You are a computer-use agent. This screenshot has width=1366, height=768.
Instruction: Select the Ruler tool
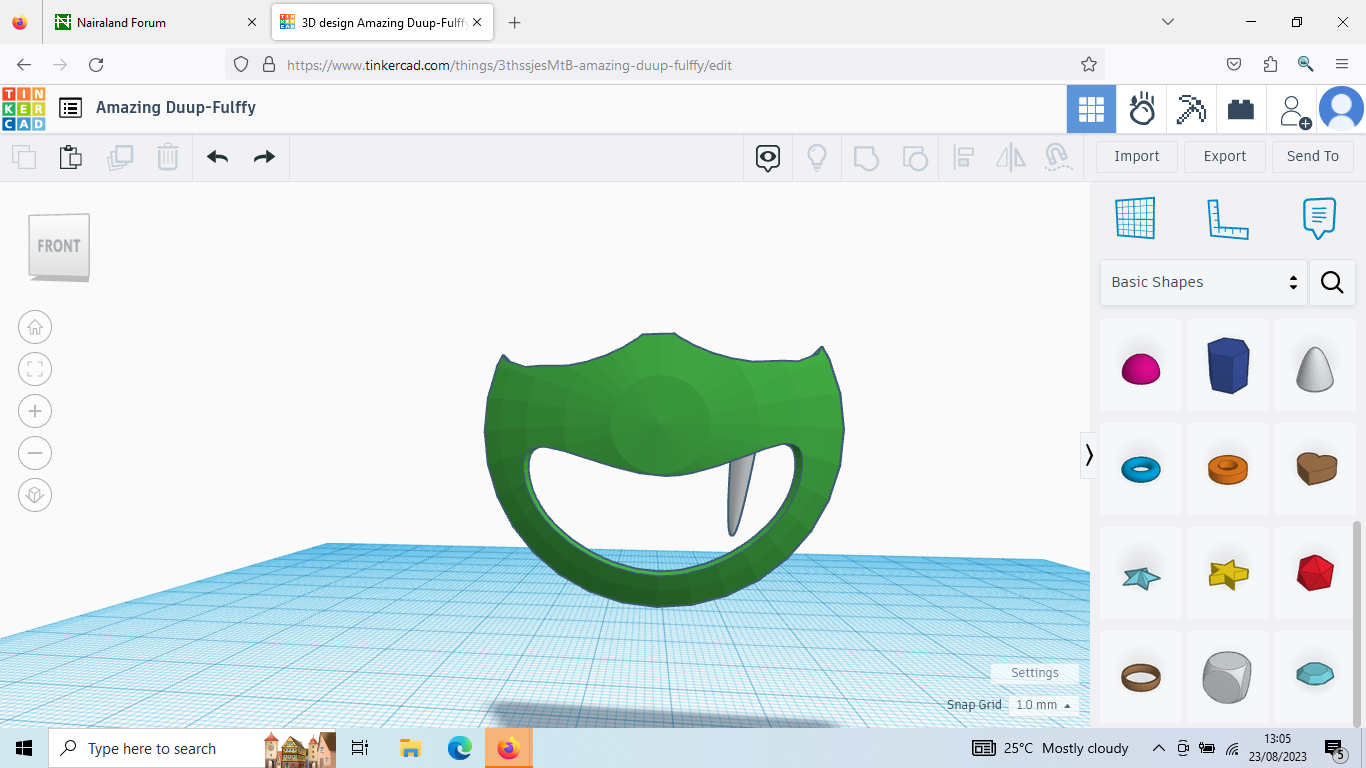1228,218
